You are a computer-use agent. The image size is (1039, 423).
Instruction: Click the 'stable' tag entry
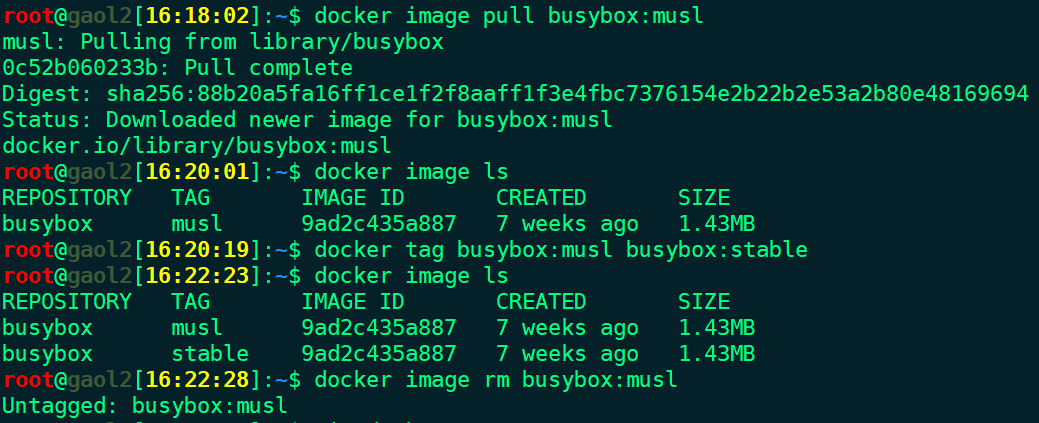tap(210, 354)
